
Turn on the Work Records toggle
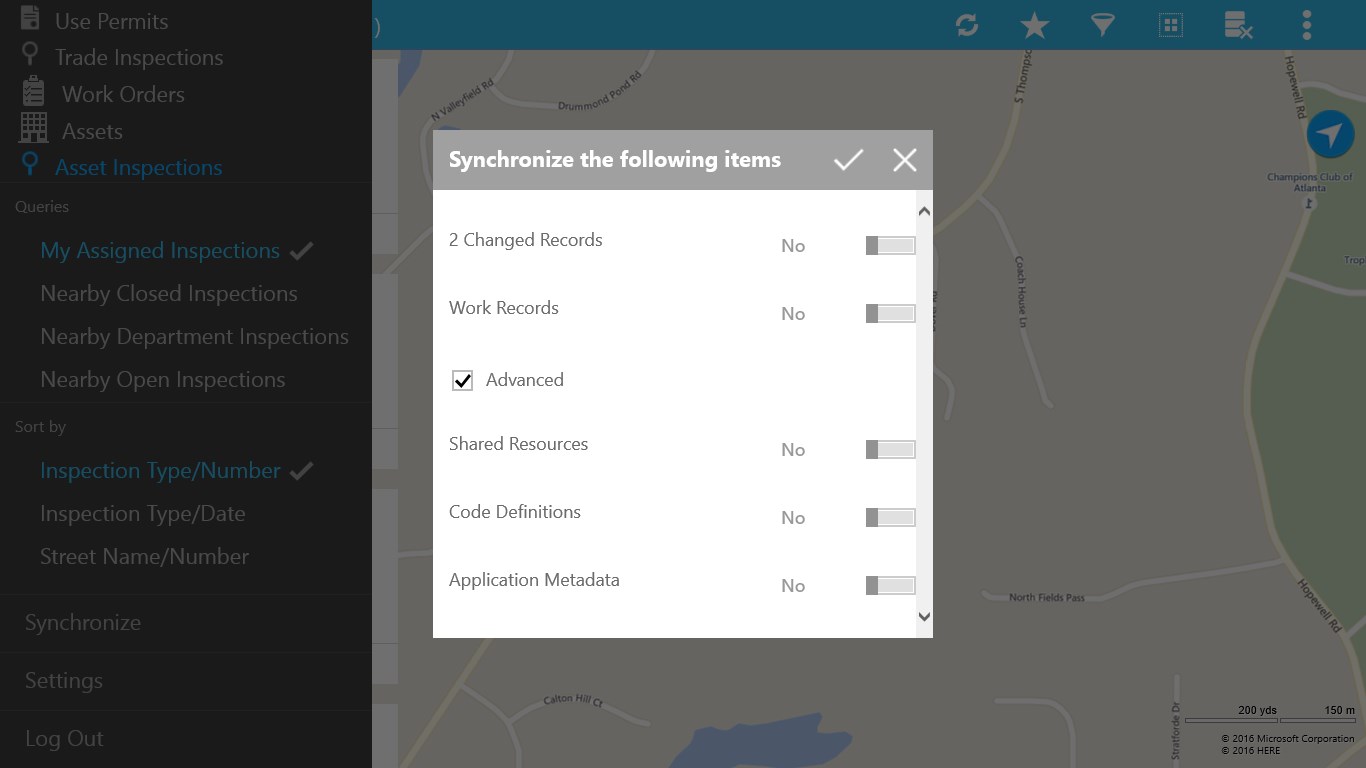click(889, 313)
